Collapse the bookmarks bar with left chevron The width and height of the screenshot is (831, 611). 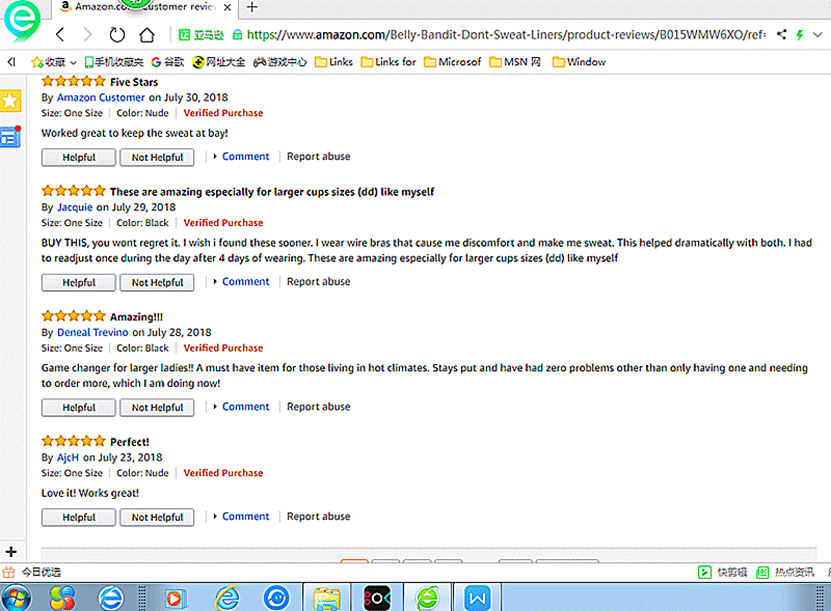(11, 62)
